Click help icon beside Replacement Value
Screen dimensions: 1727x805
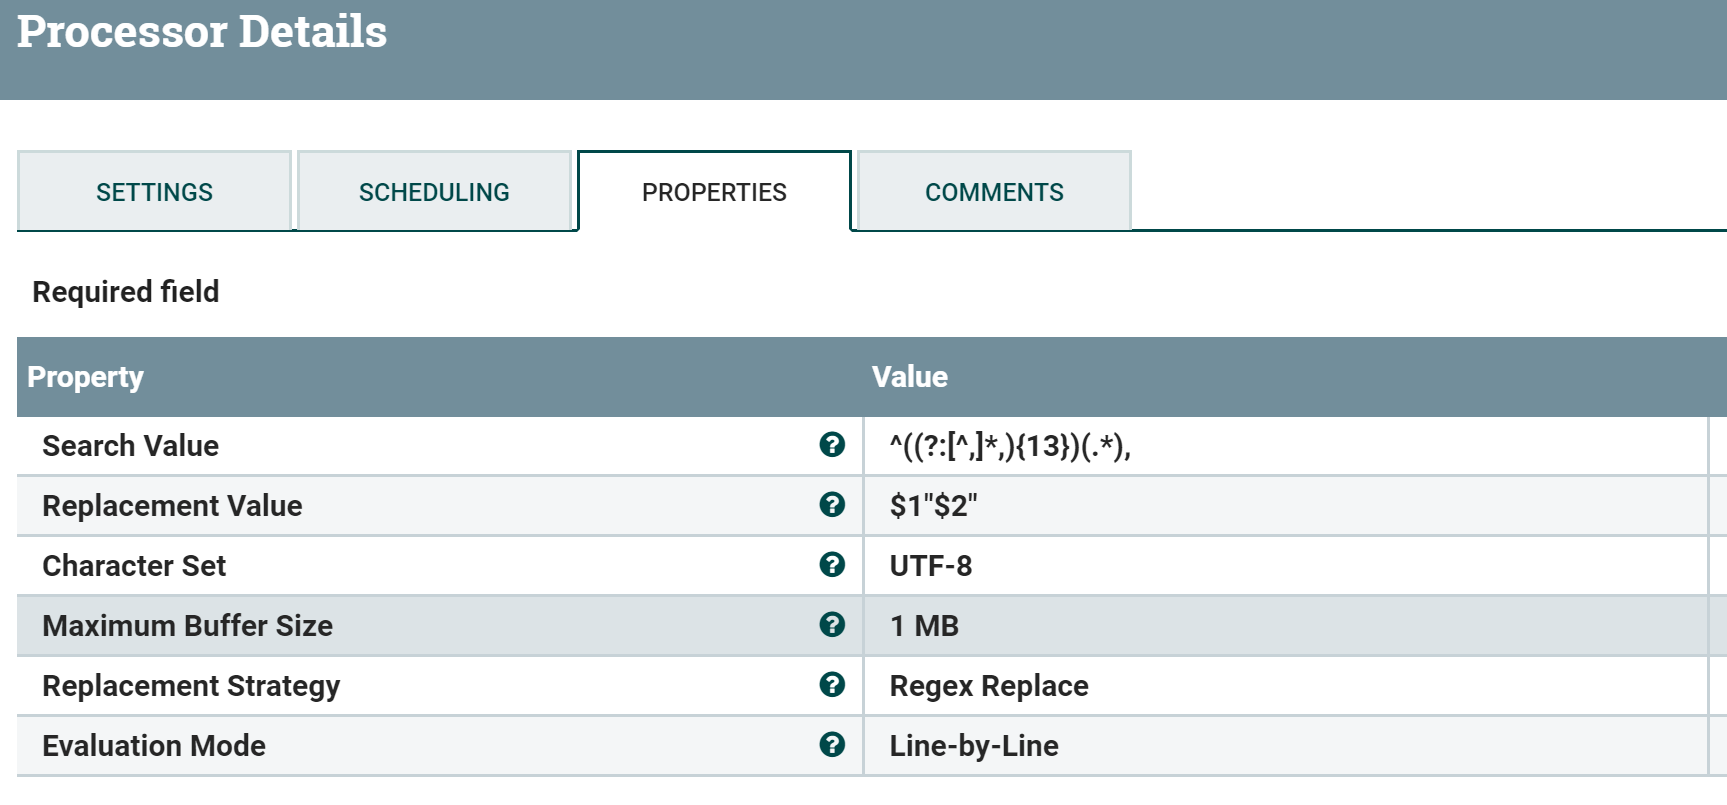(831, 505)
